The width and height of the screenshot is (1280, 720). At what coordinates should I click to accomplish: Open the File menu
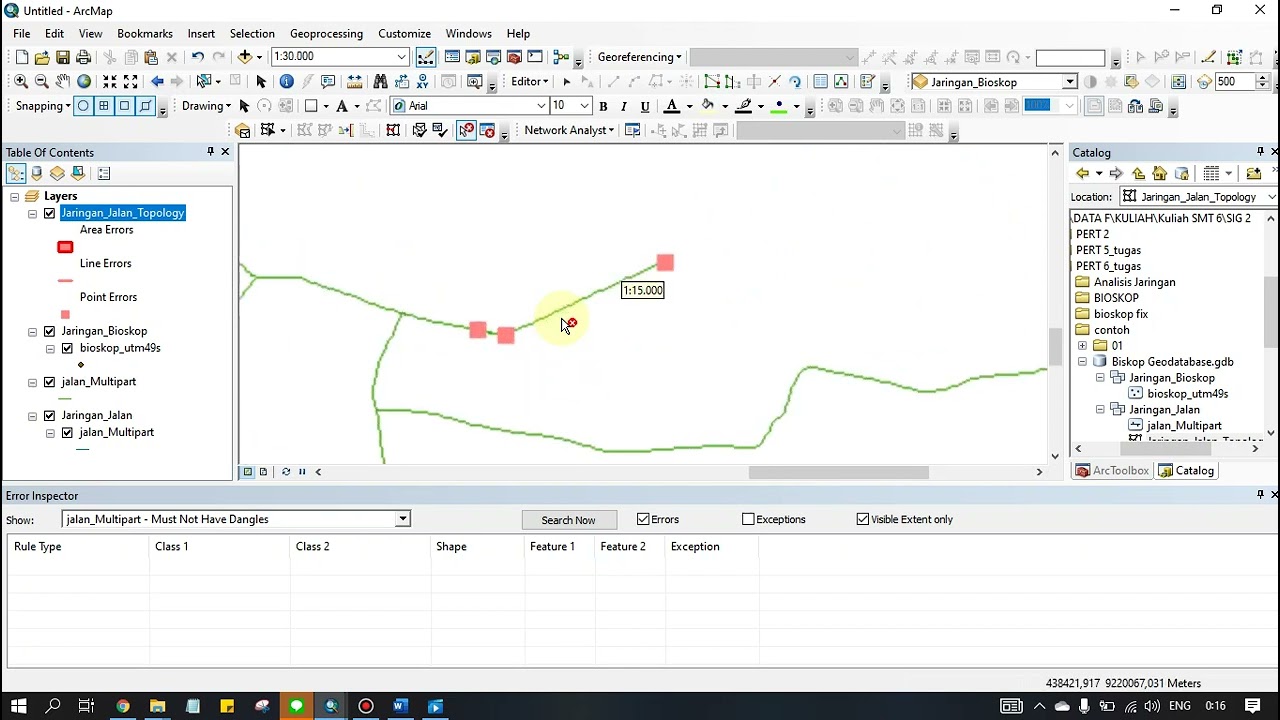point(22,33)
